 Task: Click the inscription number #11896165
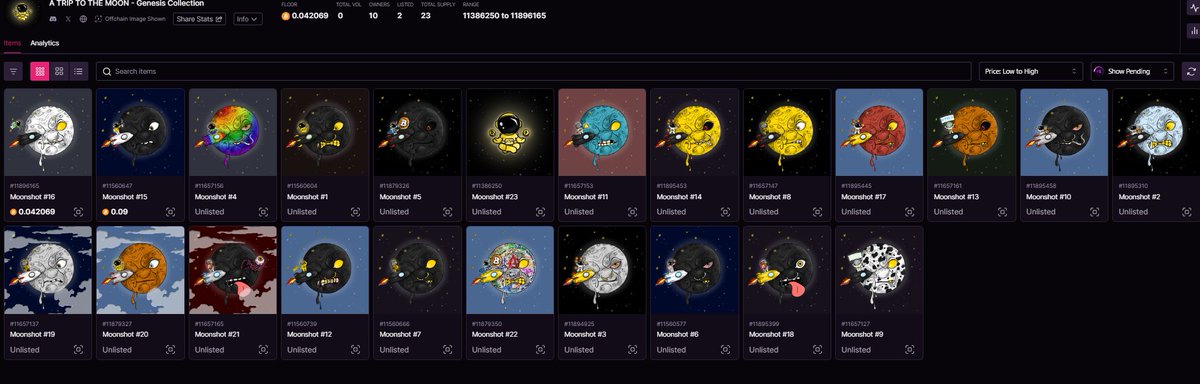coord(25,186)
